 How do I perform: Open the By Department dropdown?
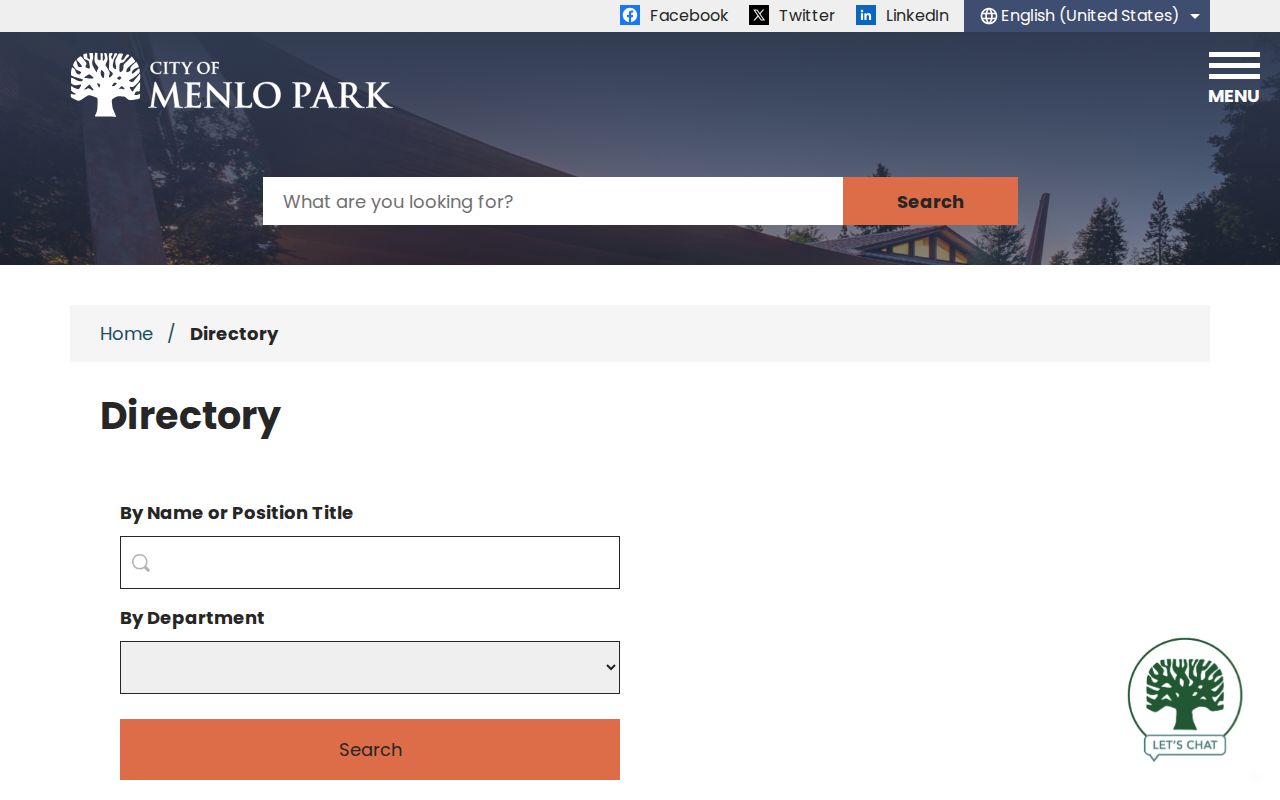pos(370,667)
